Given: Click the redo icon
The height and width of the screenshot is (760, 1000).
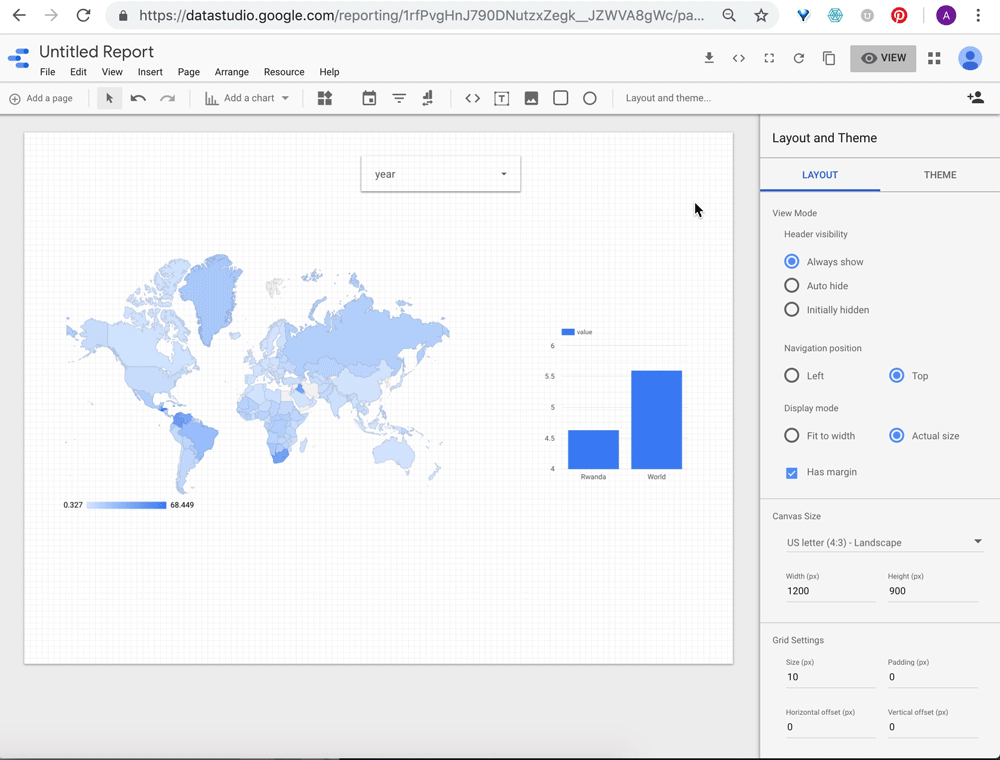Looking at the screenshot, I should (167, 98).
